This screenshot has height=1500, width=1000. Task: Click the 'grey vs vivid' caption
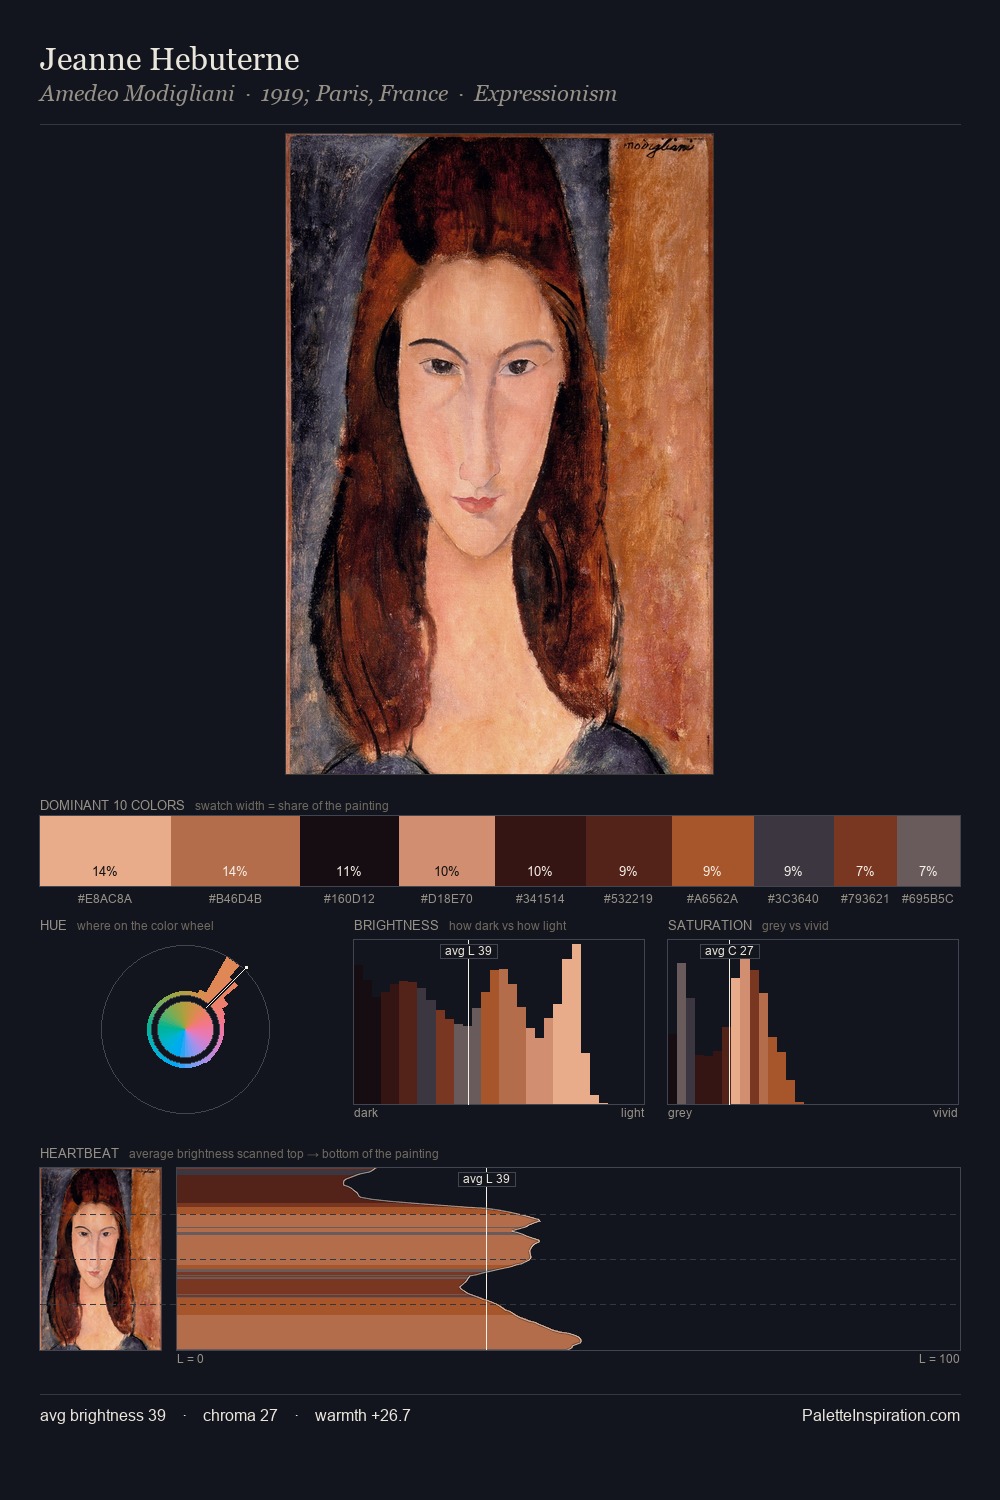pos(795,926)
